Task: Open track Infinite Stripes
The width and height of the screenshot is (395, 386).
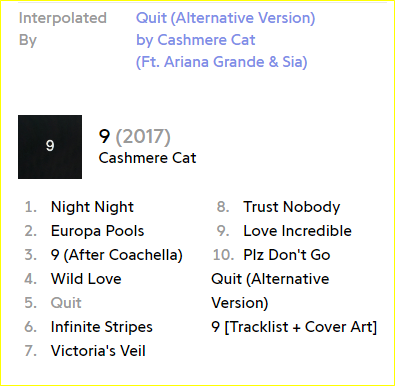Action: click(102, 327)
